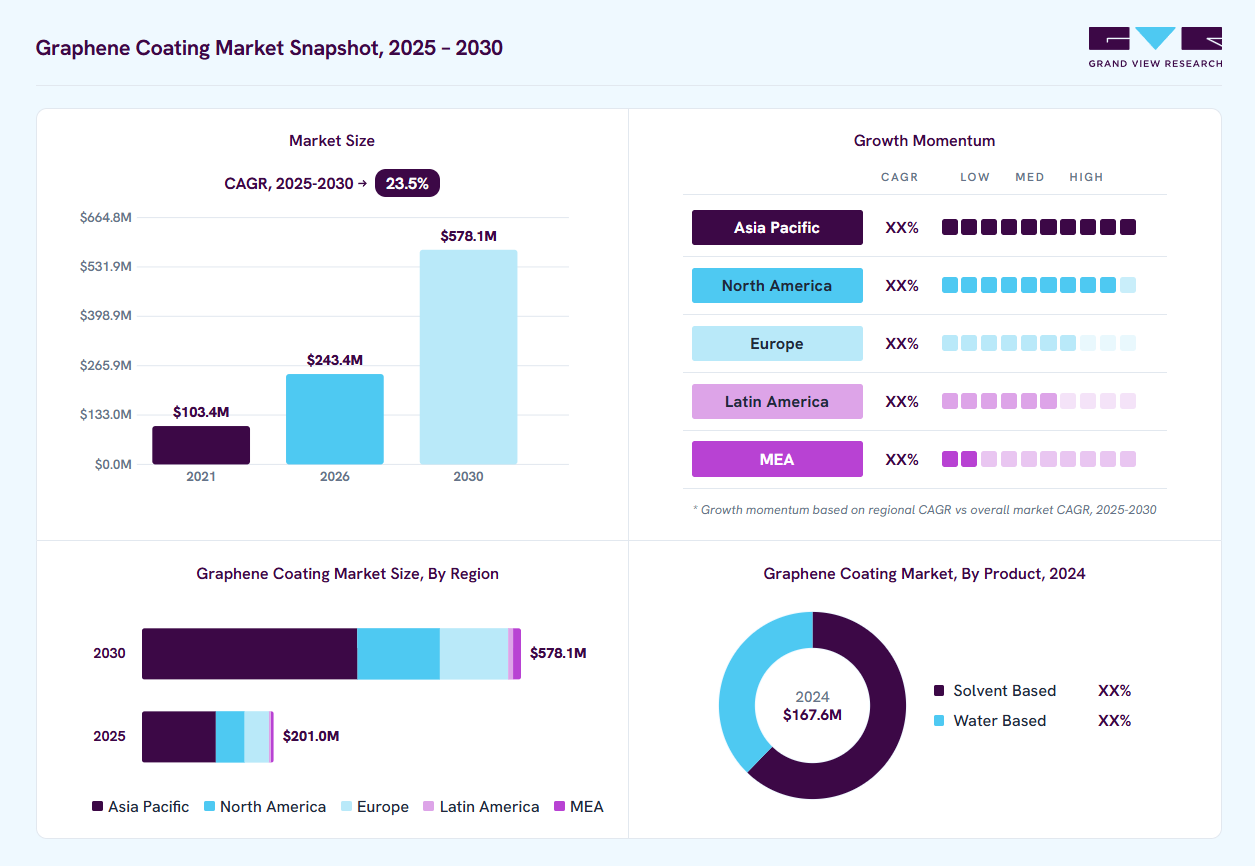Click the growth momentum footnote text
1255x866 pixels.
point(924,510)
